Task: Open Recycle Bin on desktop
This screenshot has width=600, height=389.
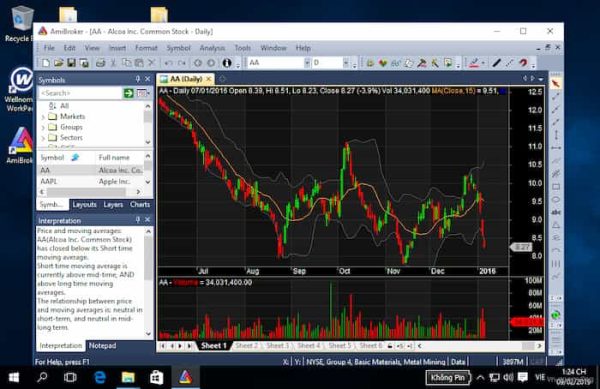Action: (21, 24)
